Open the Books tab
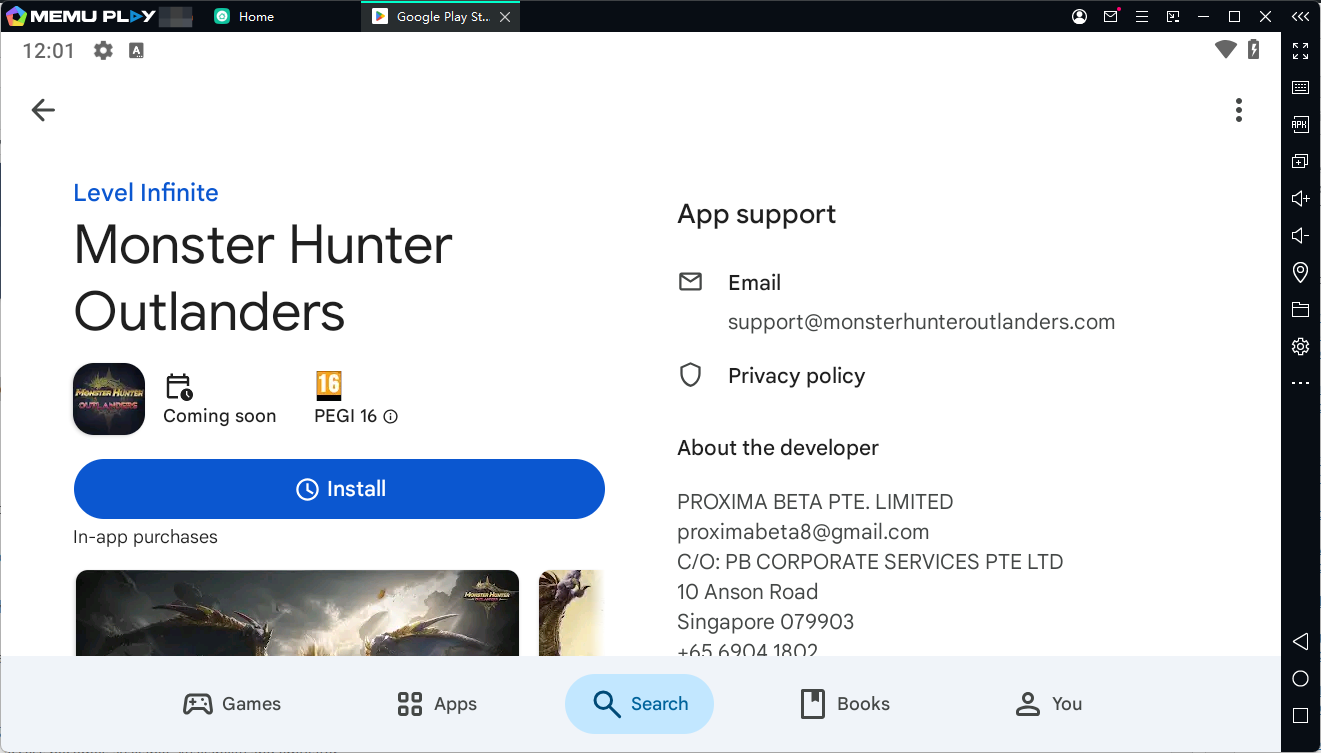Screen dimensions: 1321x753 point(845,704)
